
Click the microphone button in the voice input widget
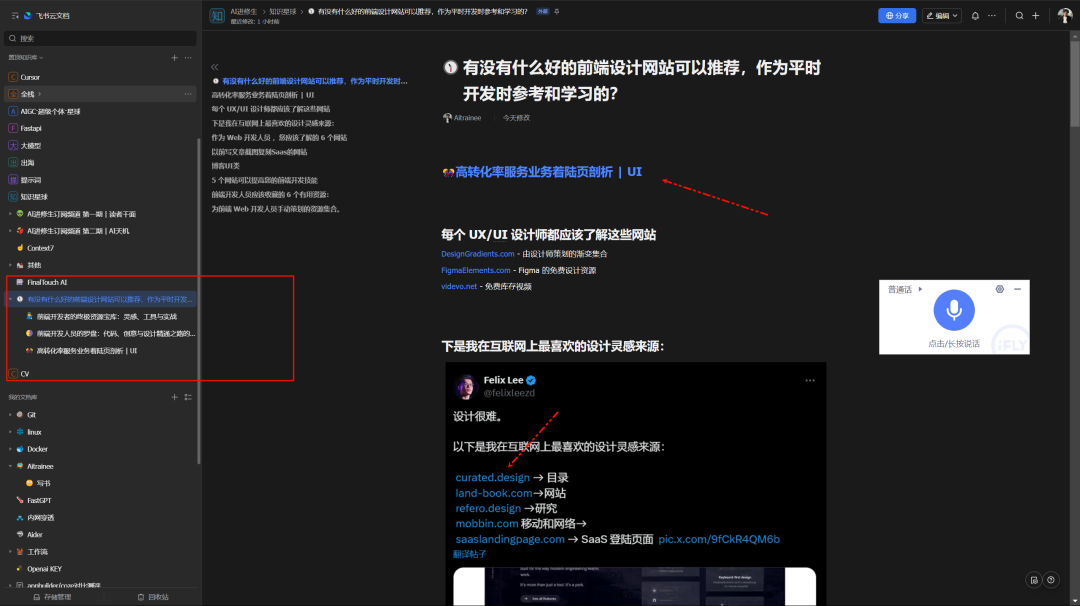pyautogui.click(x=954, y=310)
